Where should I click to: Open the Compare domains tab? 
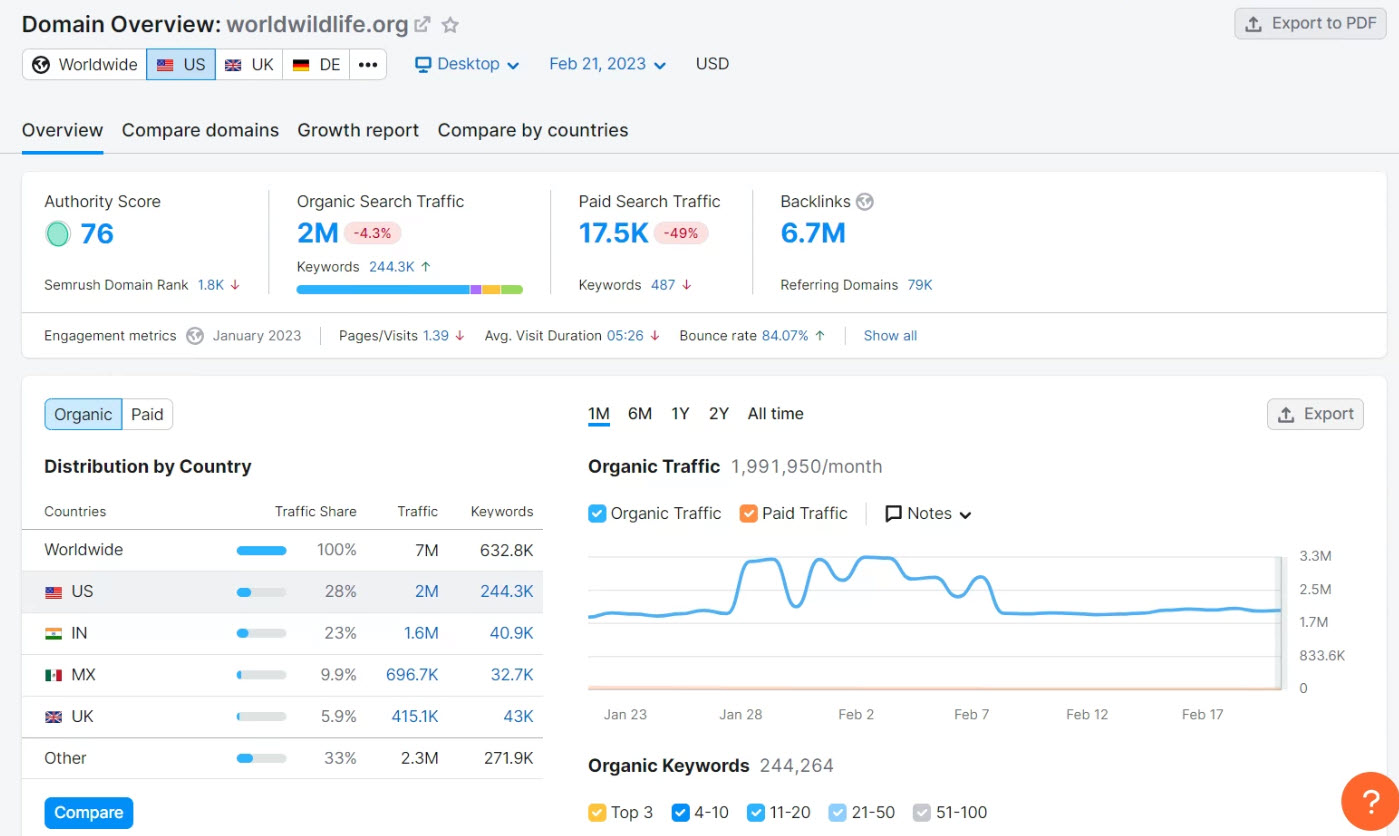pyautogui.click(x=200, y=130)
